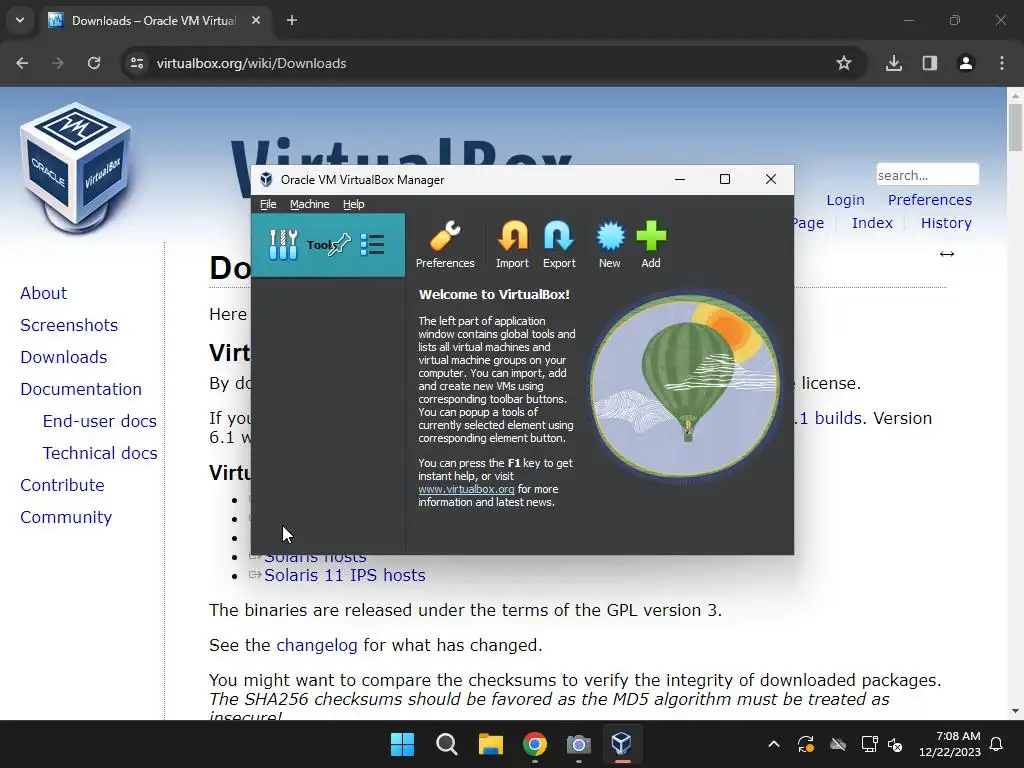Click the VirtualBox taskbar icon

pyautogui.click(x=622, y=744)
